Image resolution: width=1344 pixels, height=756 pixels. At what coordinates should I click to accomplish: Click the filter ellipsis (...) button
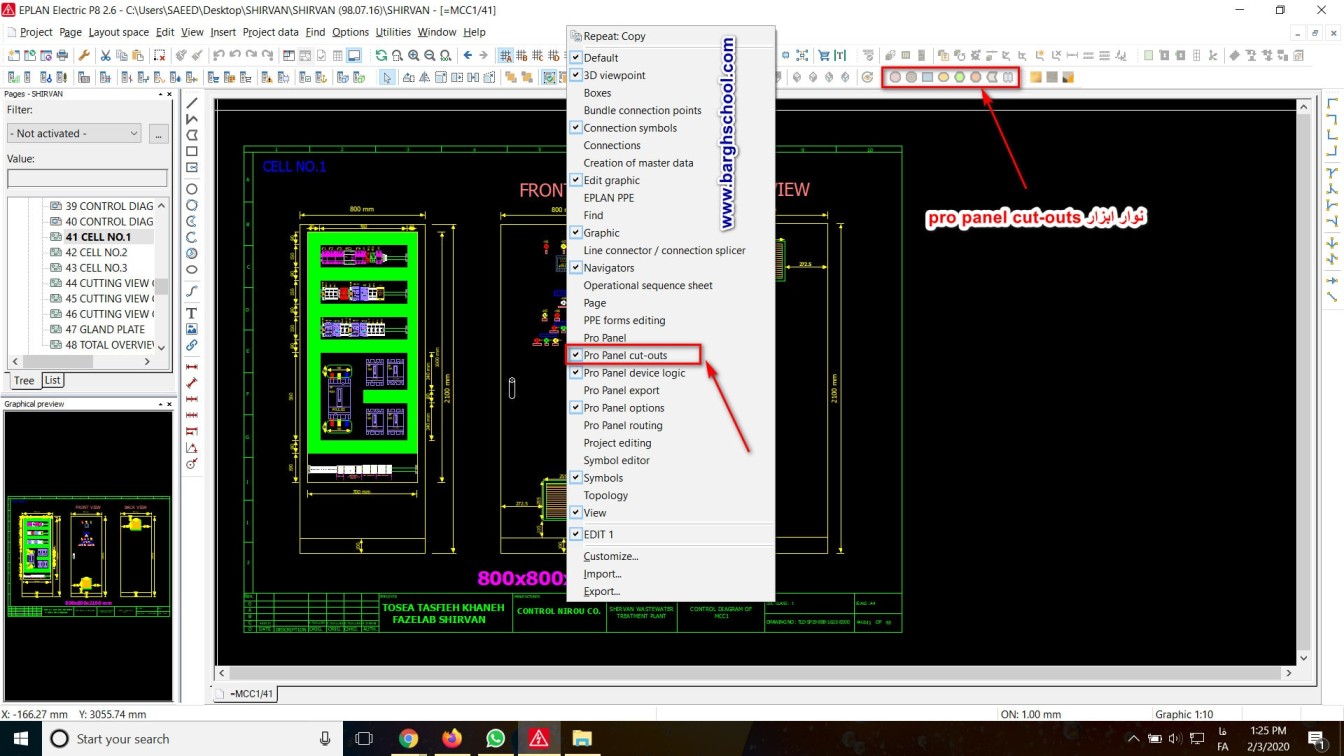[x=158, y=133]
